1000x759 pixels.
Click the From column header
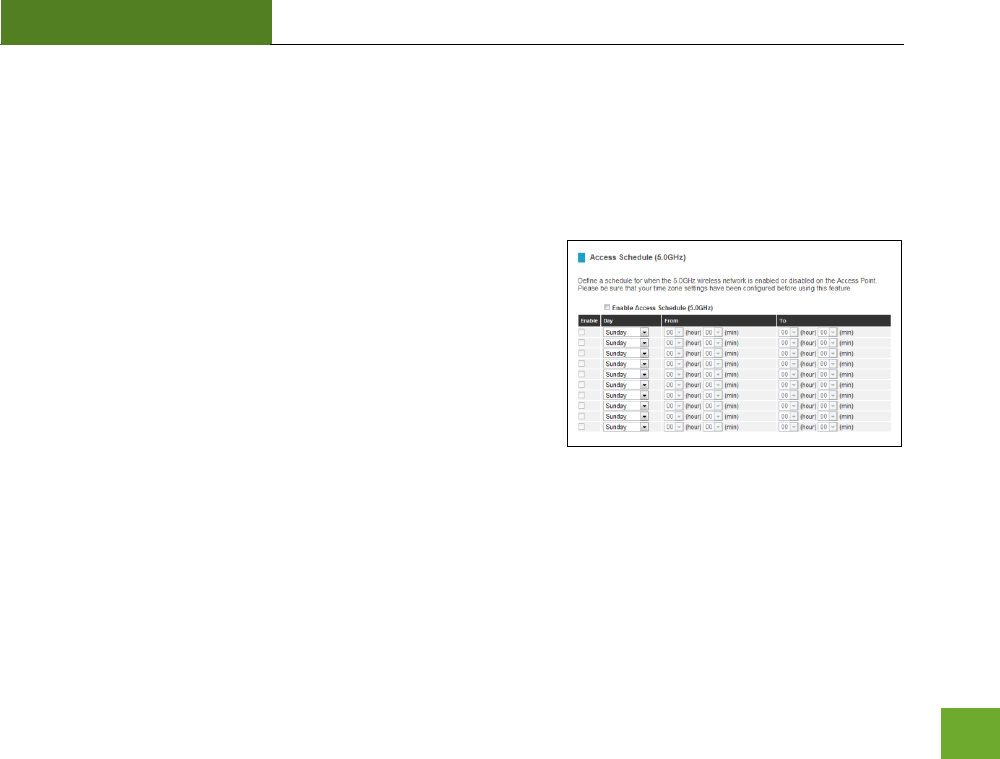point(719,321)
